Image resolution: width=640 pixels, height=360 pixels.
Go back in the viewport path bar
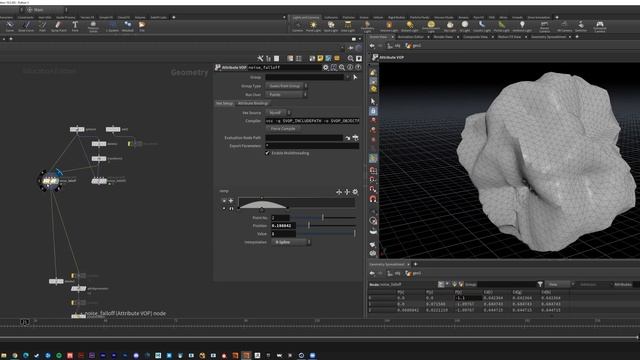(372, 46)
